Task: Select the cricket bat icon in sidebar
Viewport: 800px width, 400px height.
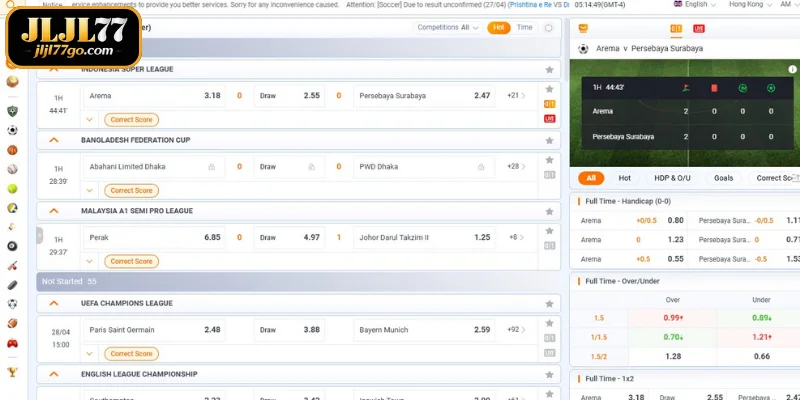Action: click(x=12, y=266)
